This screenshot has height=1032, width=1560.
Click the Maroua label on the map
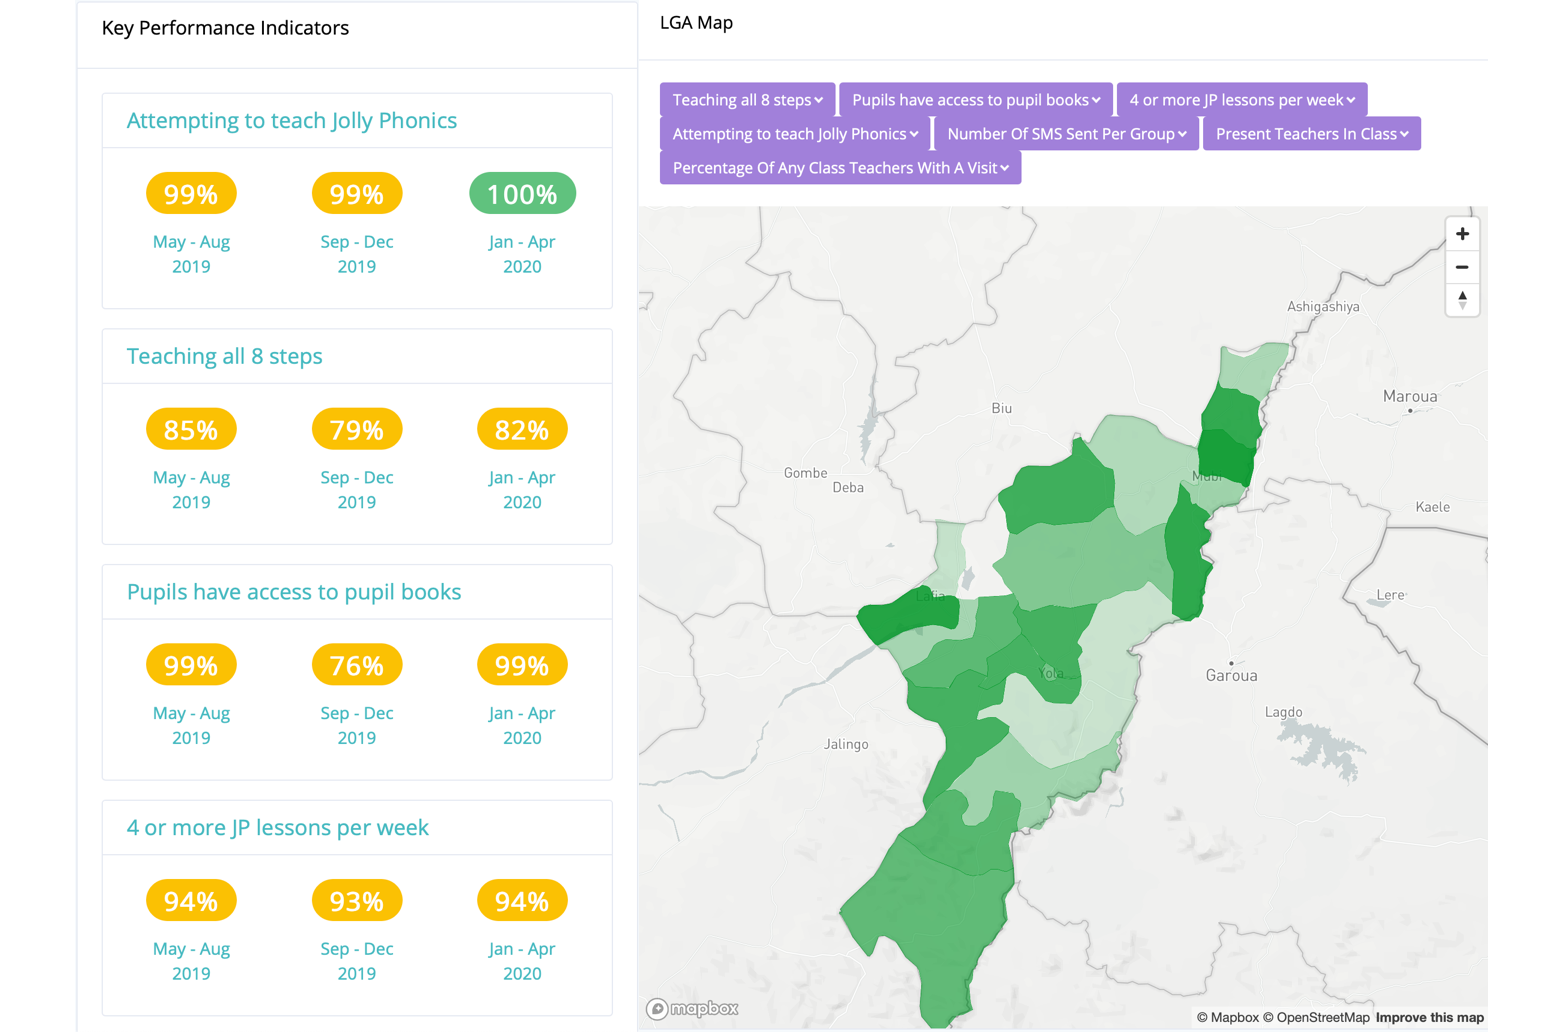click(x=1409, y=396)
